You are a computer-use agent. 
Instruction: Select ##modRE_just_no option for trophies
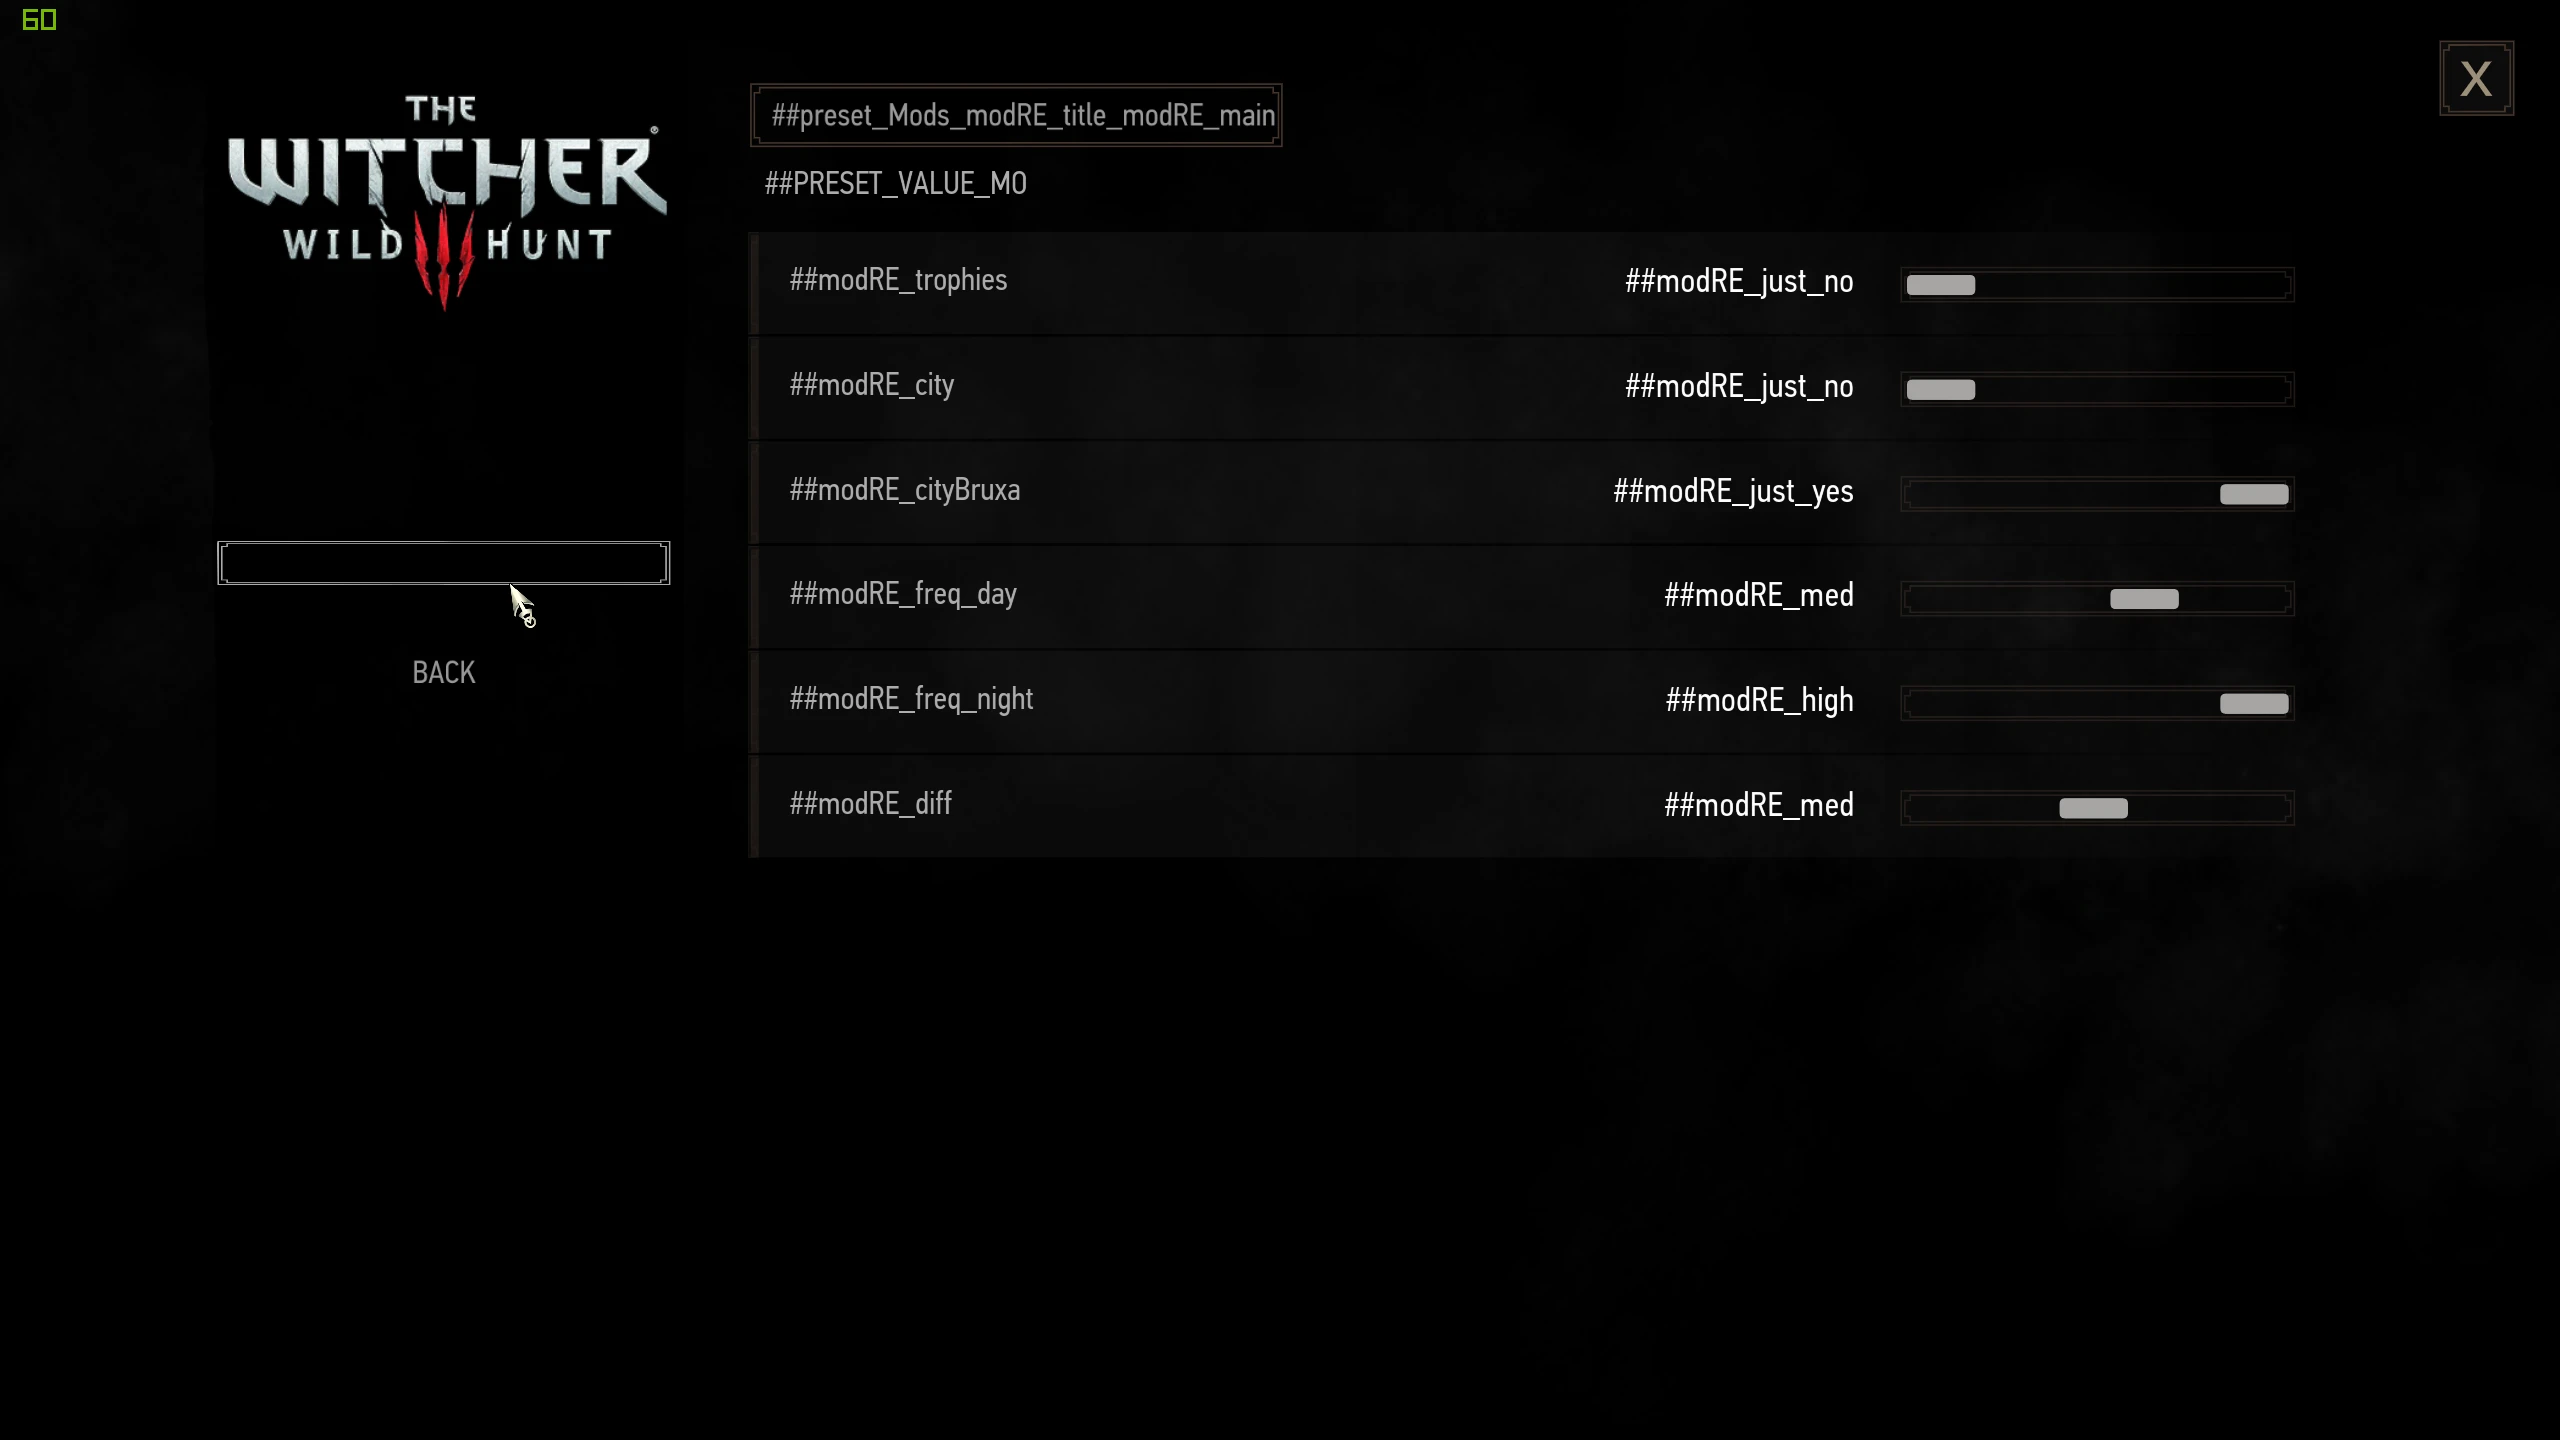(x=1941, y=283)
